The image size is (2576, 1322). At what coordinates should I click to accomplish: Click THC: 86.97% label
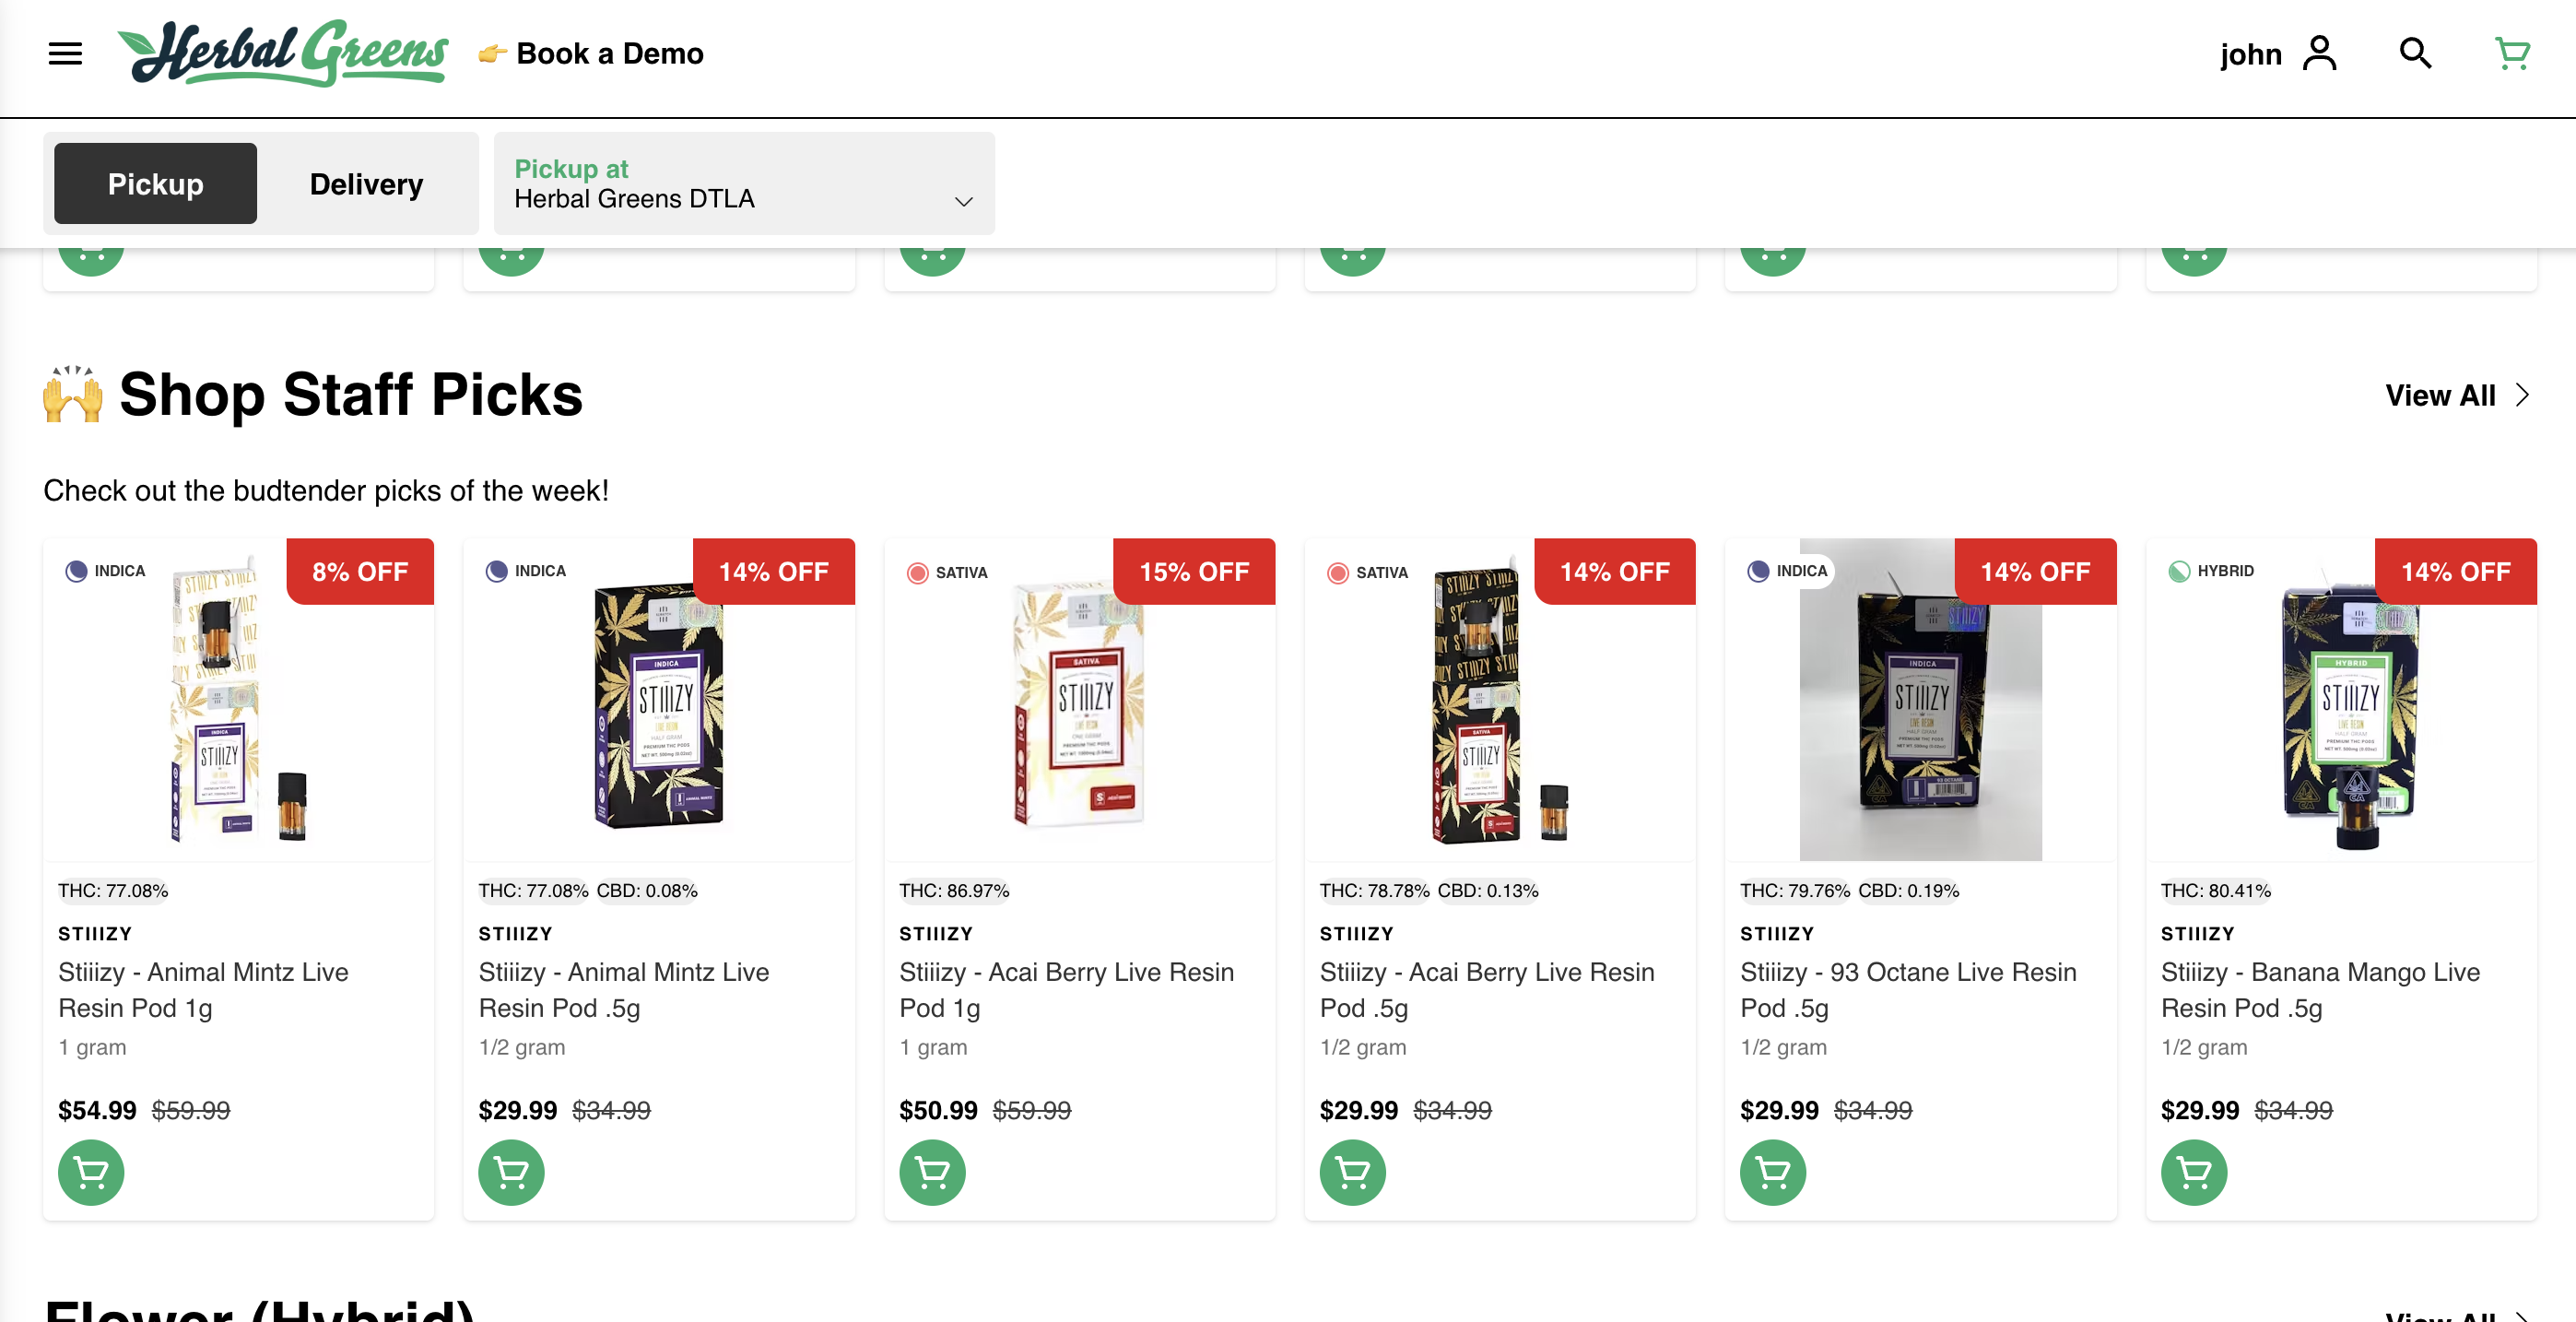point(954,891)
